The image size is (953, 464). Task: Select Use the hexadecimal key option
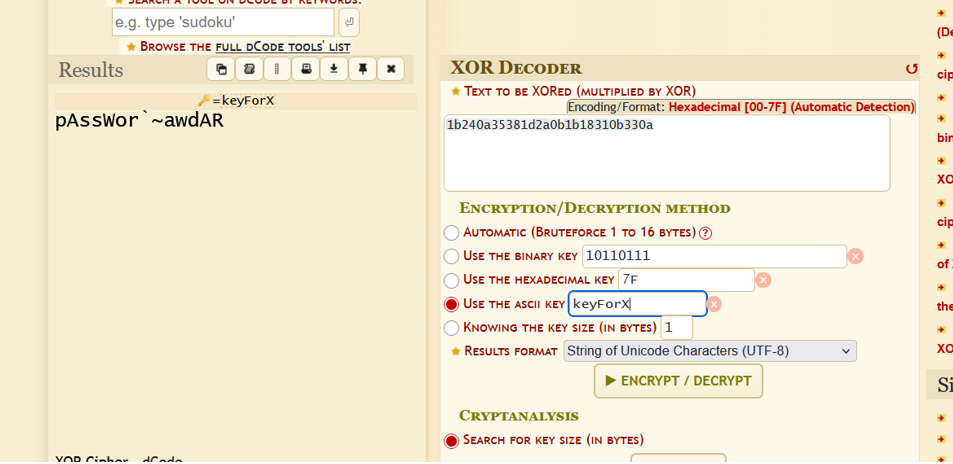[x=451, y=280]
